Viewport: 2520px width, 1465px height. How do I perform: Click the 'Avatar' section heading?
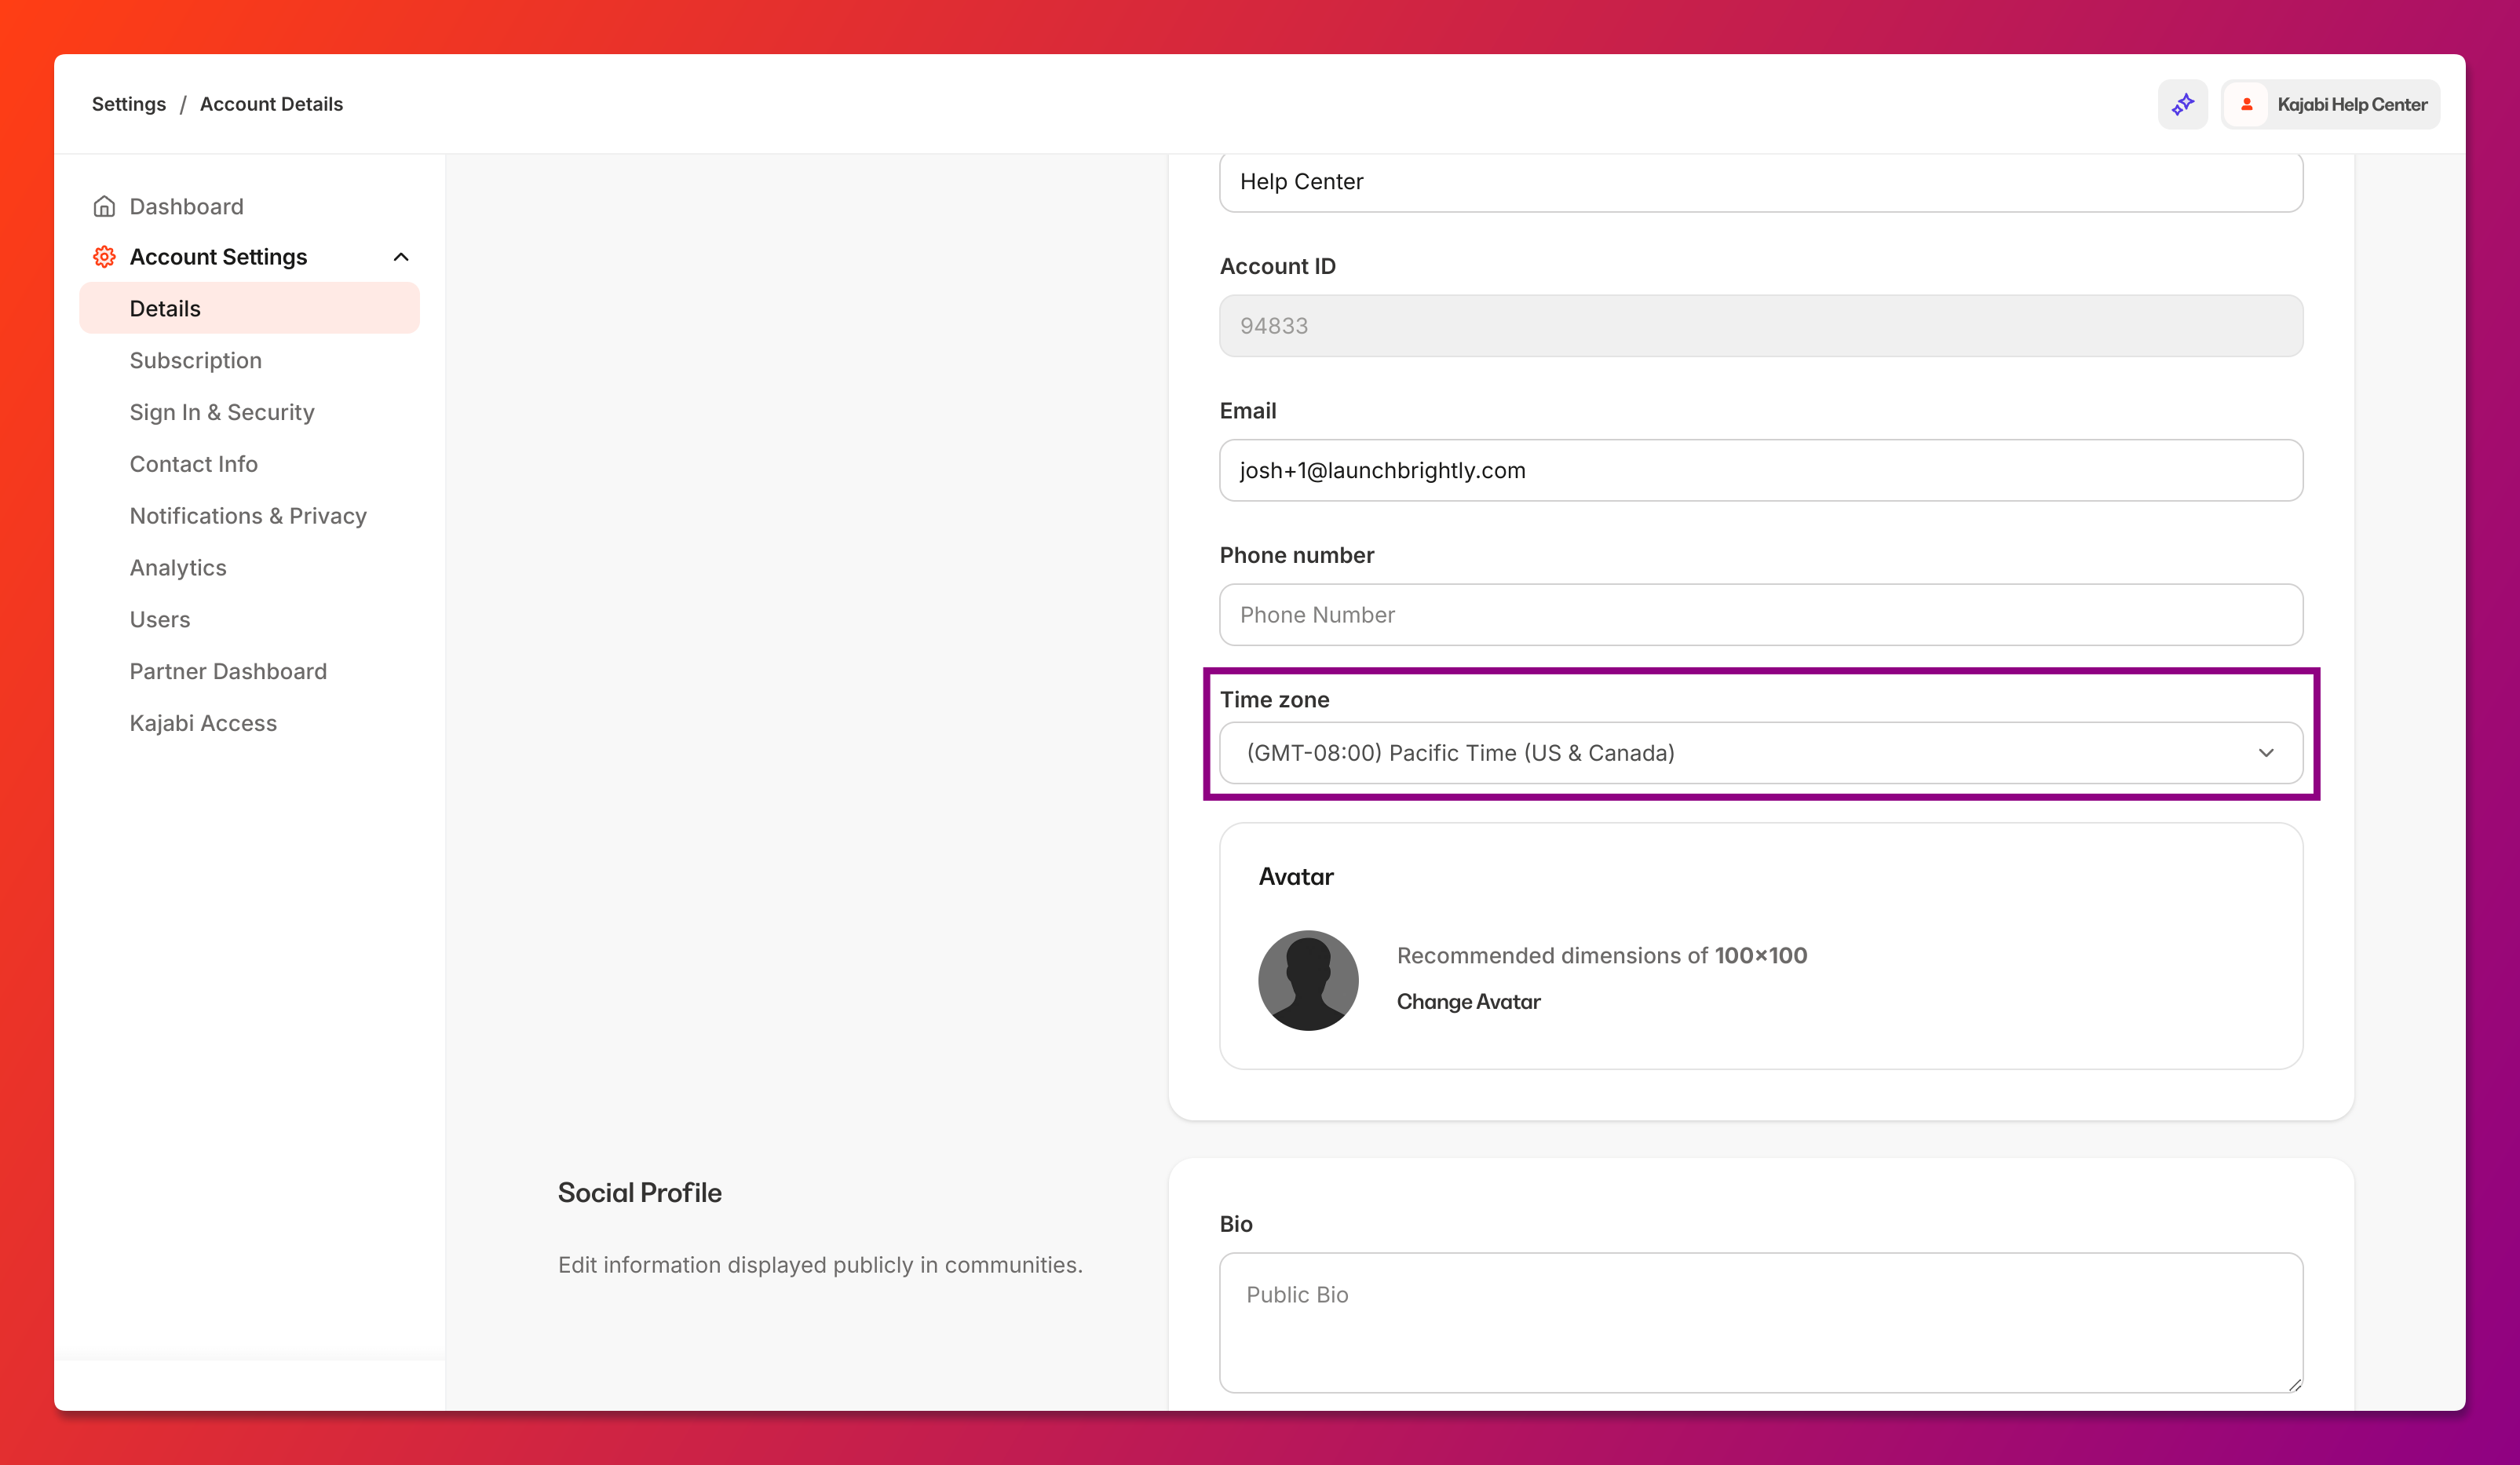pyautogui.click(x=1296, y=877)
